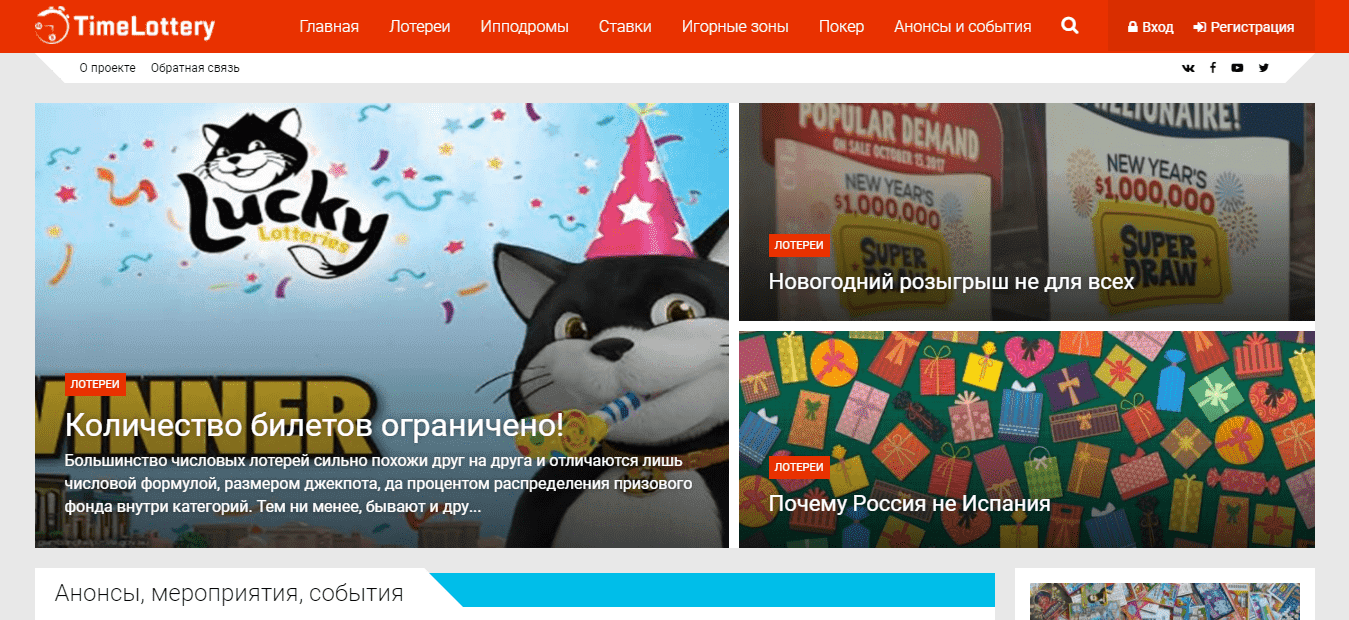The width and height of the screenshot is (1349, 620).
Task: Open the article Новогодний розыгрыш не для всех
Action: point(951,281)
